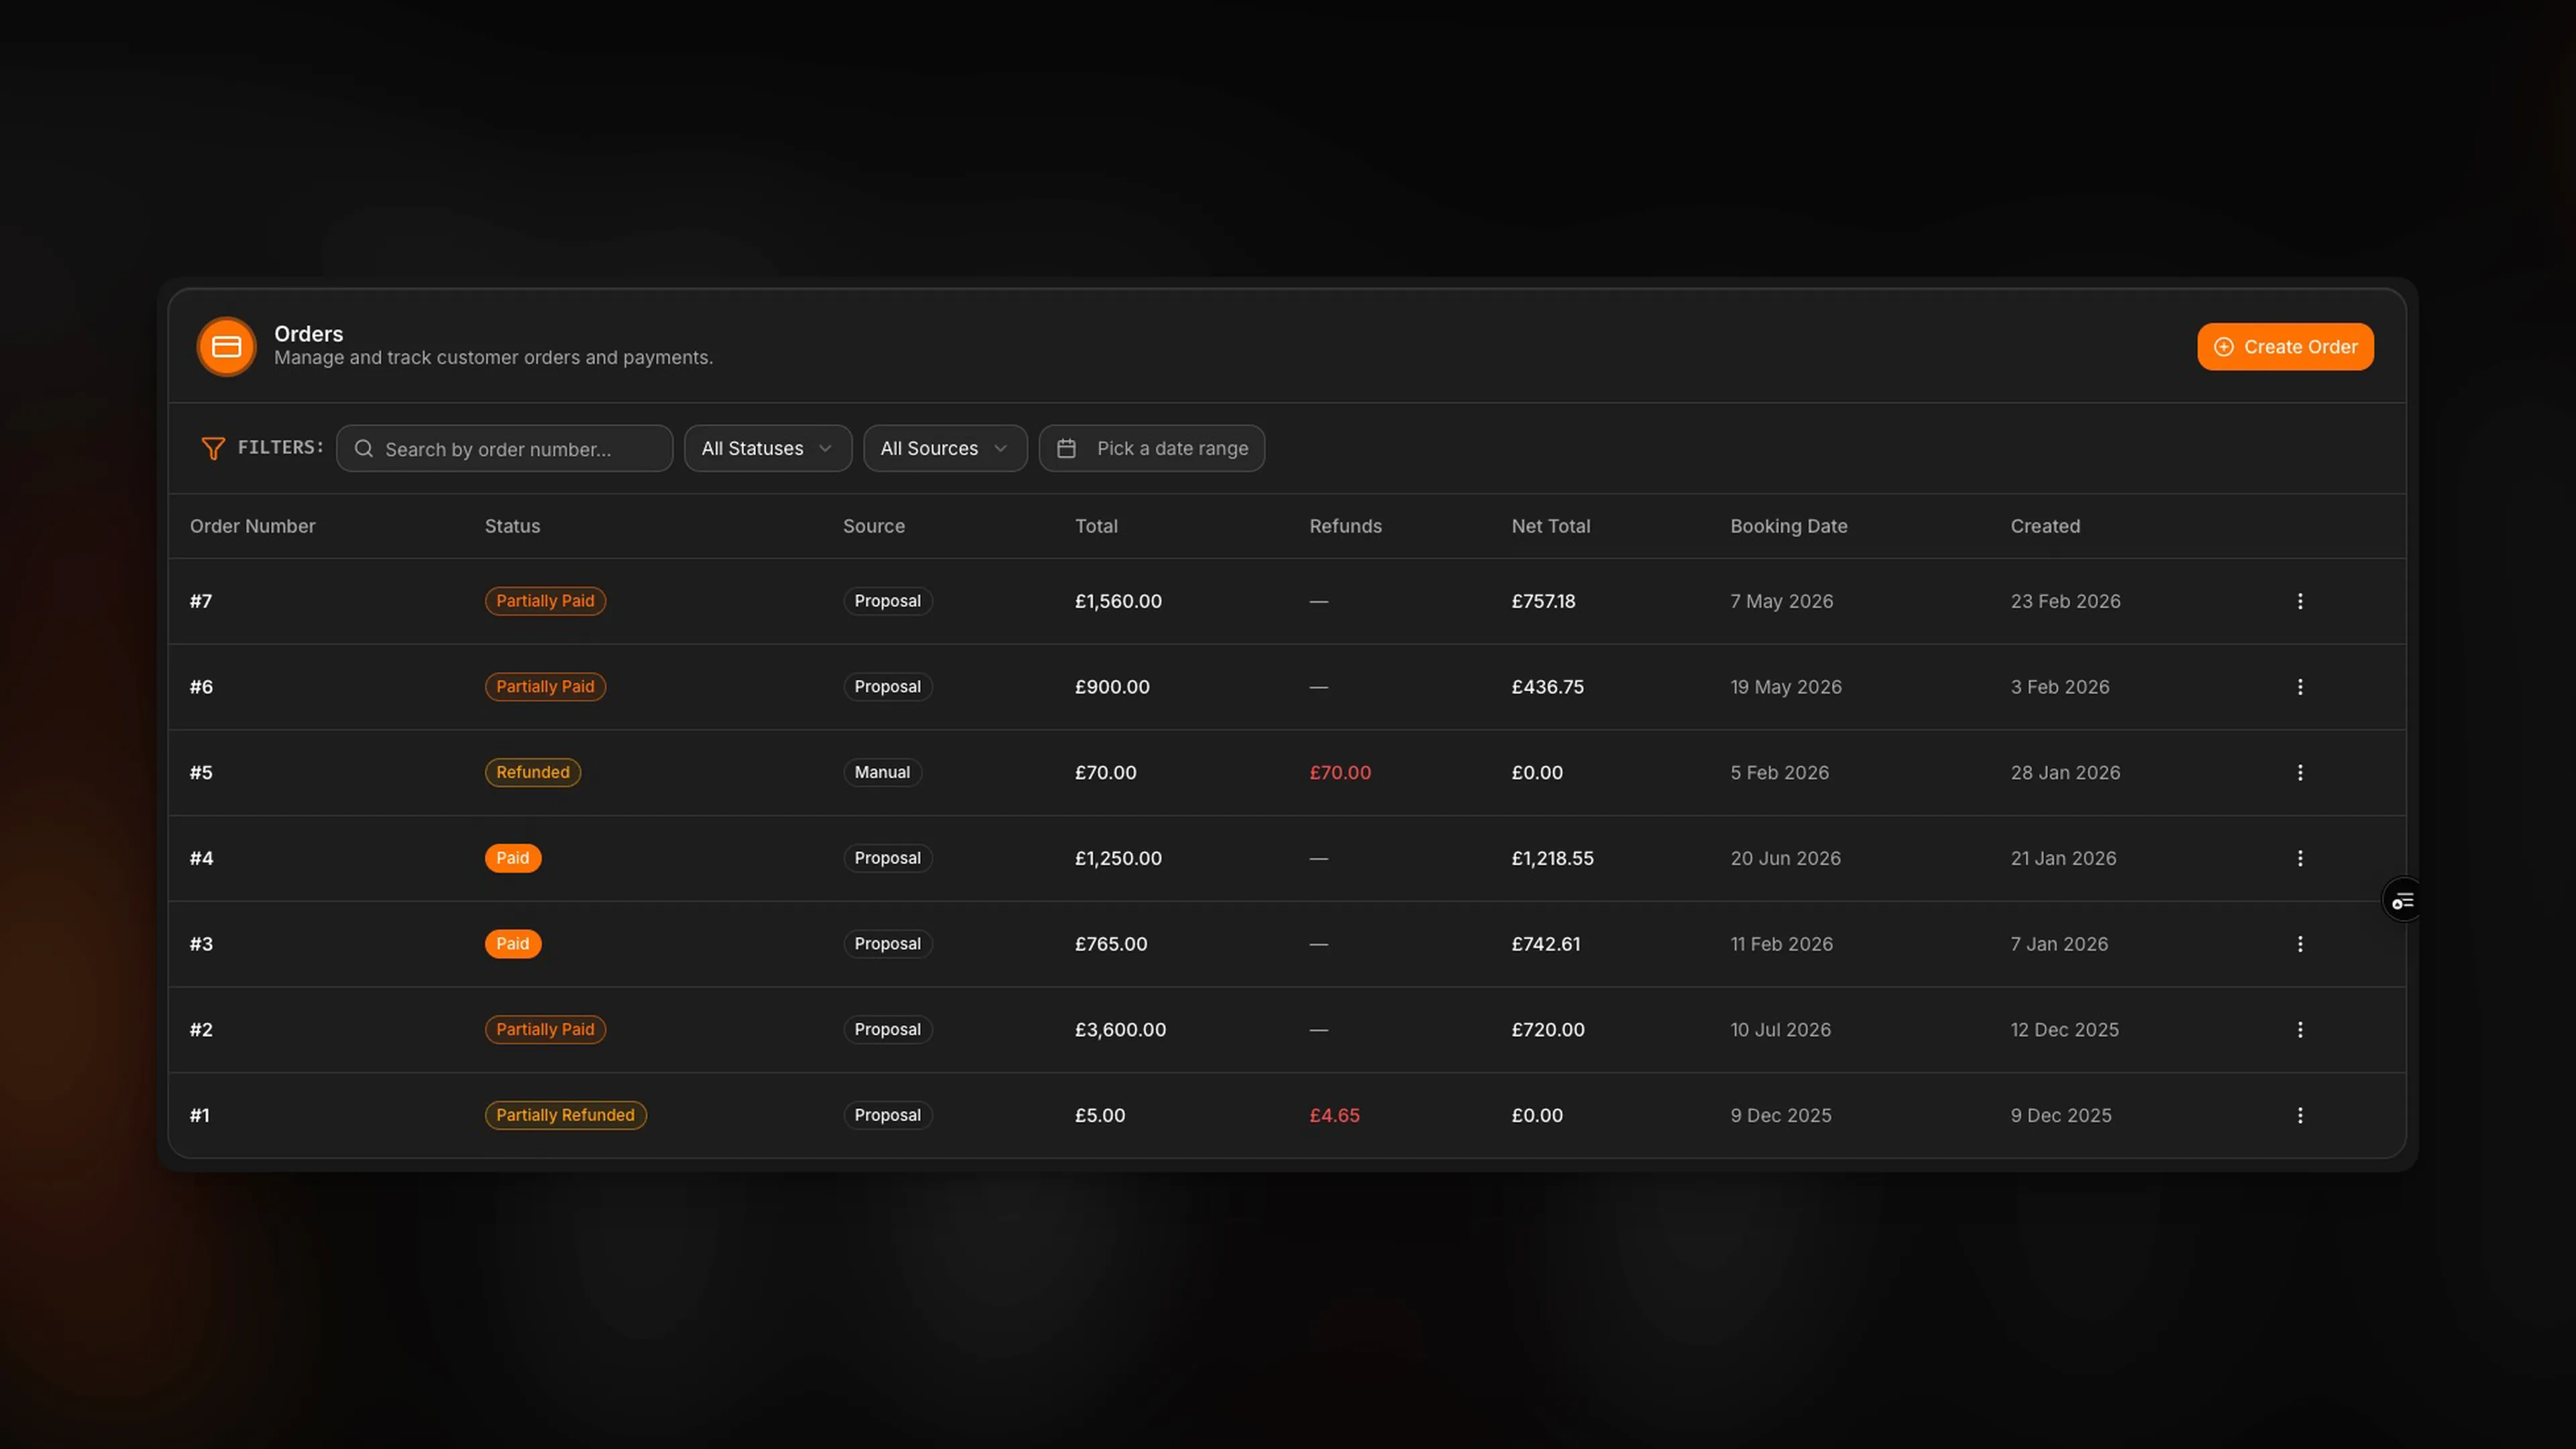Expand the All Sources dropdown

click(944, 448)
